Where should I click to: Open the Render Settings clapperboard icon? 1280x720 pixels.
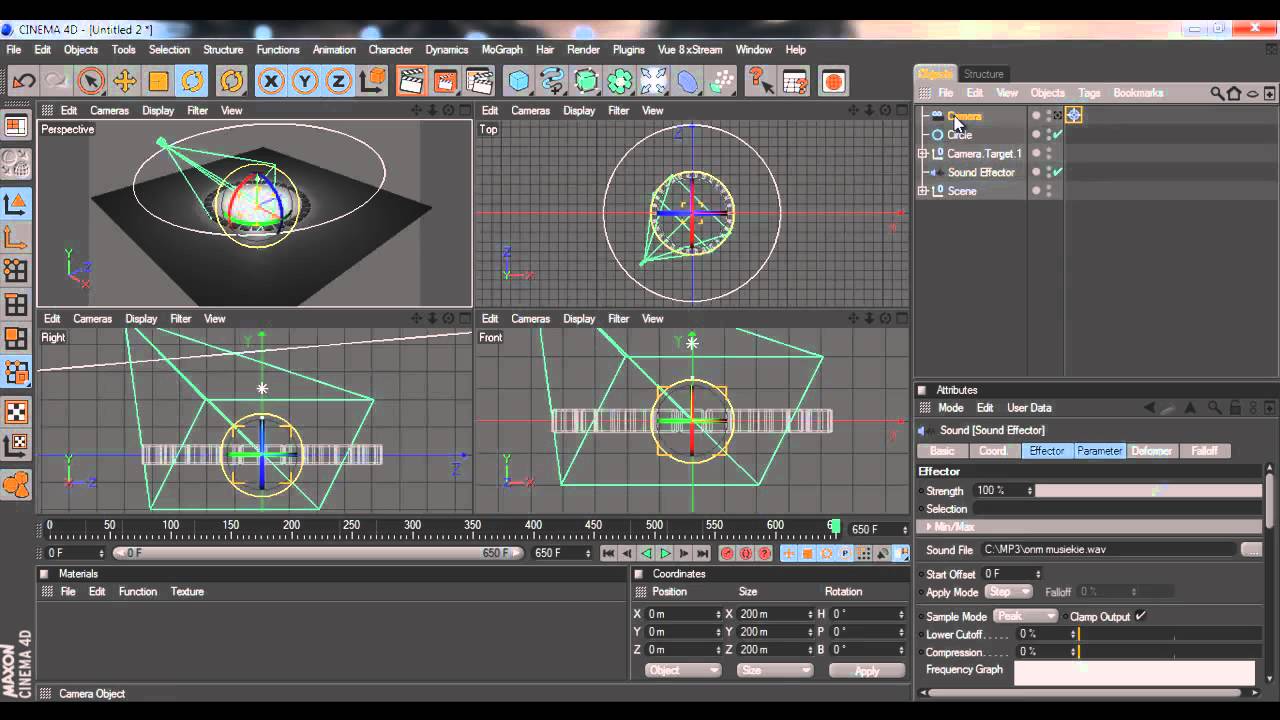[x=480, y=81]
